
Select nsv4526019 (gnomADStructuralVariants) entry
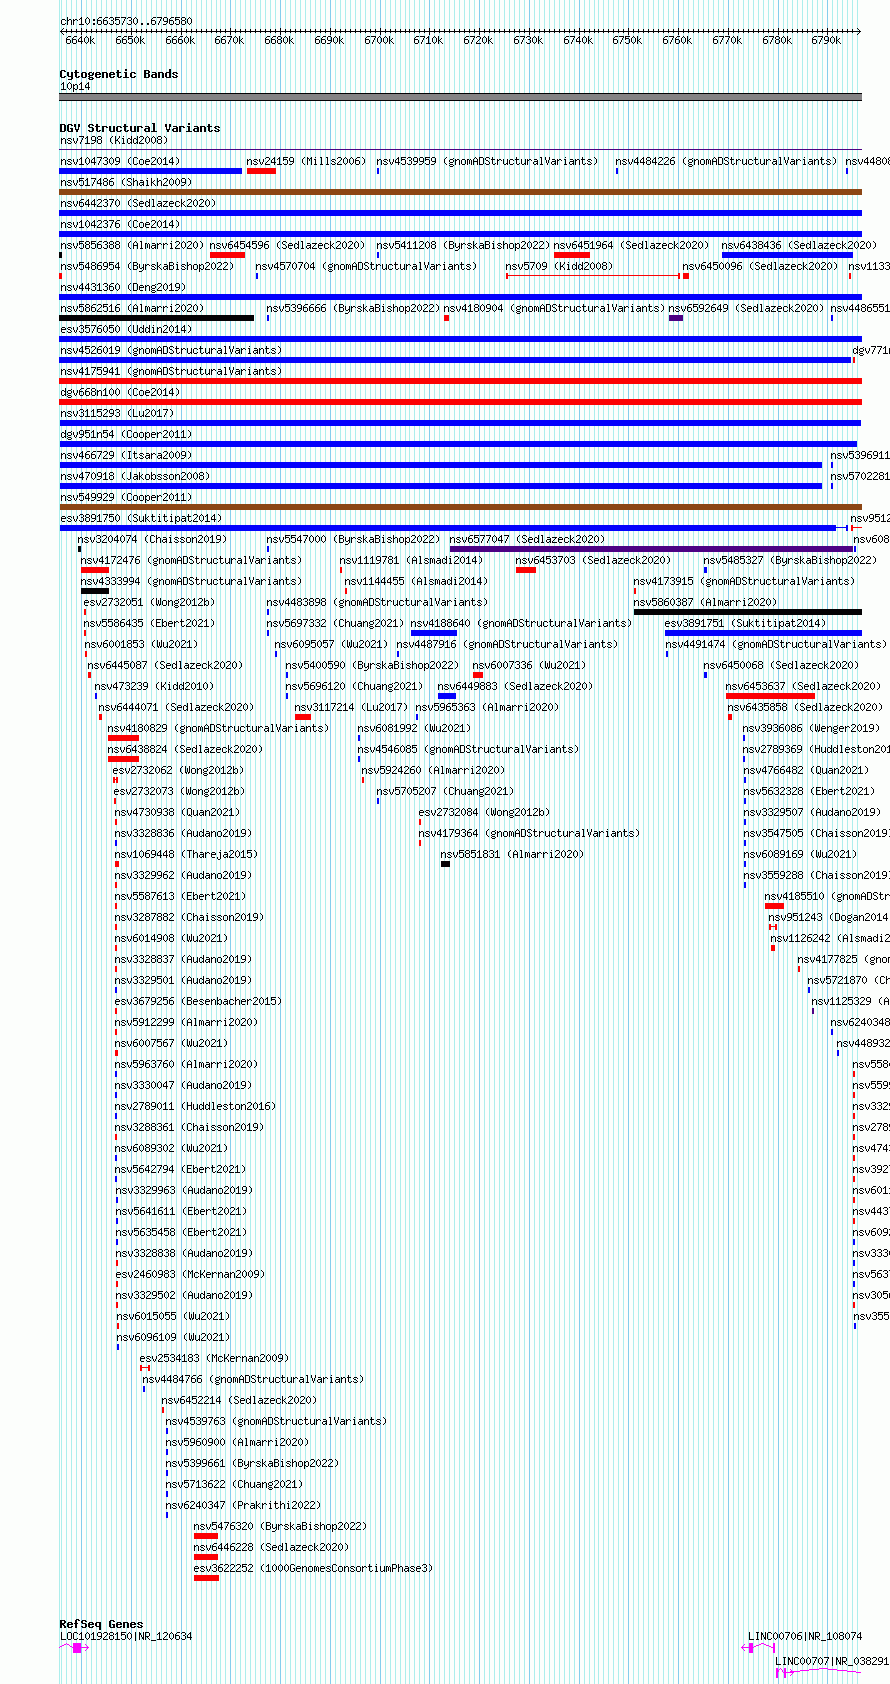pos(171,350)
